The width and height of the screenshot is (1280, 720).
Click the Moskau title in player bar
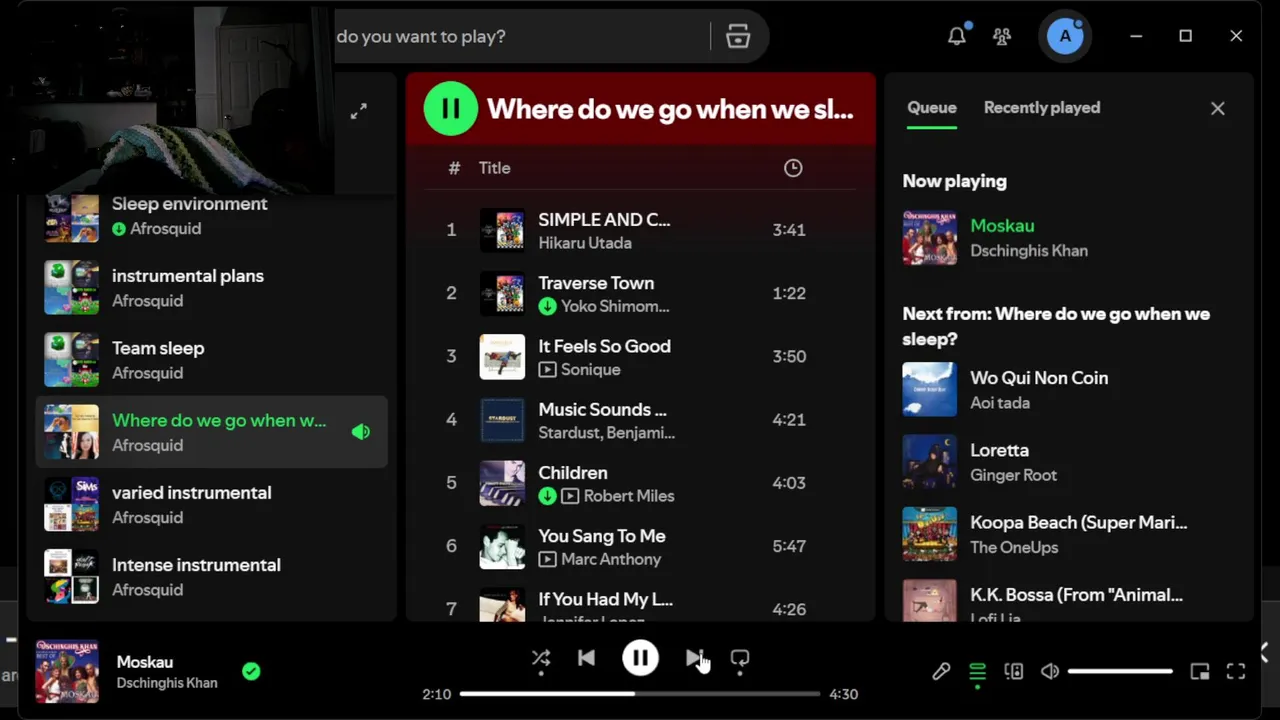coord(145,662)
